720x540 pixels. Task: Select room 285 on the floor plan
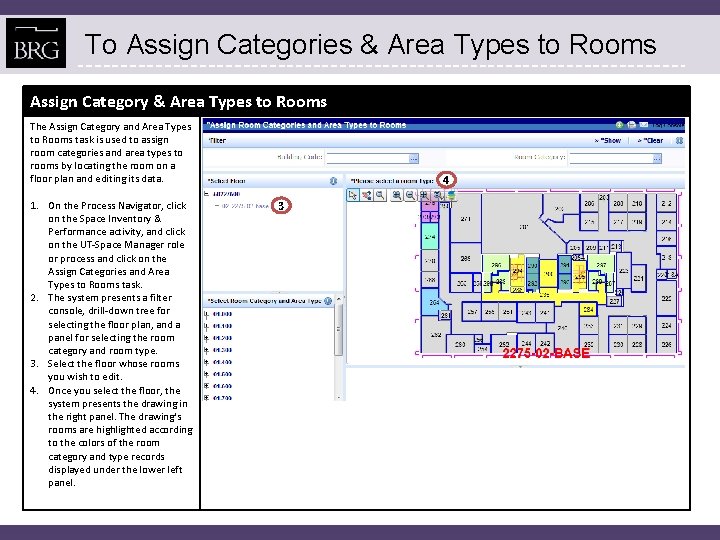click(x=466, y=258)
